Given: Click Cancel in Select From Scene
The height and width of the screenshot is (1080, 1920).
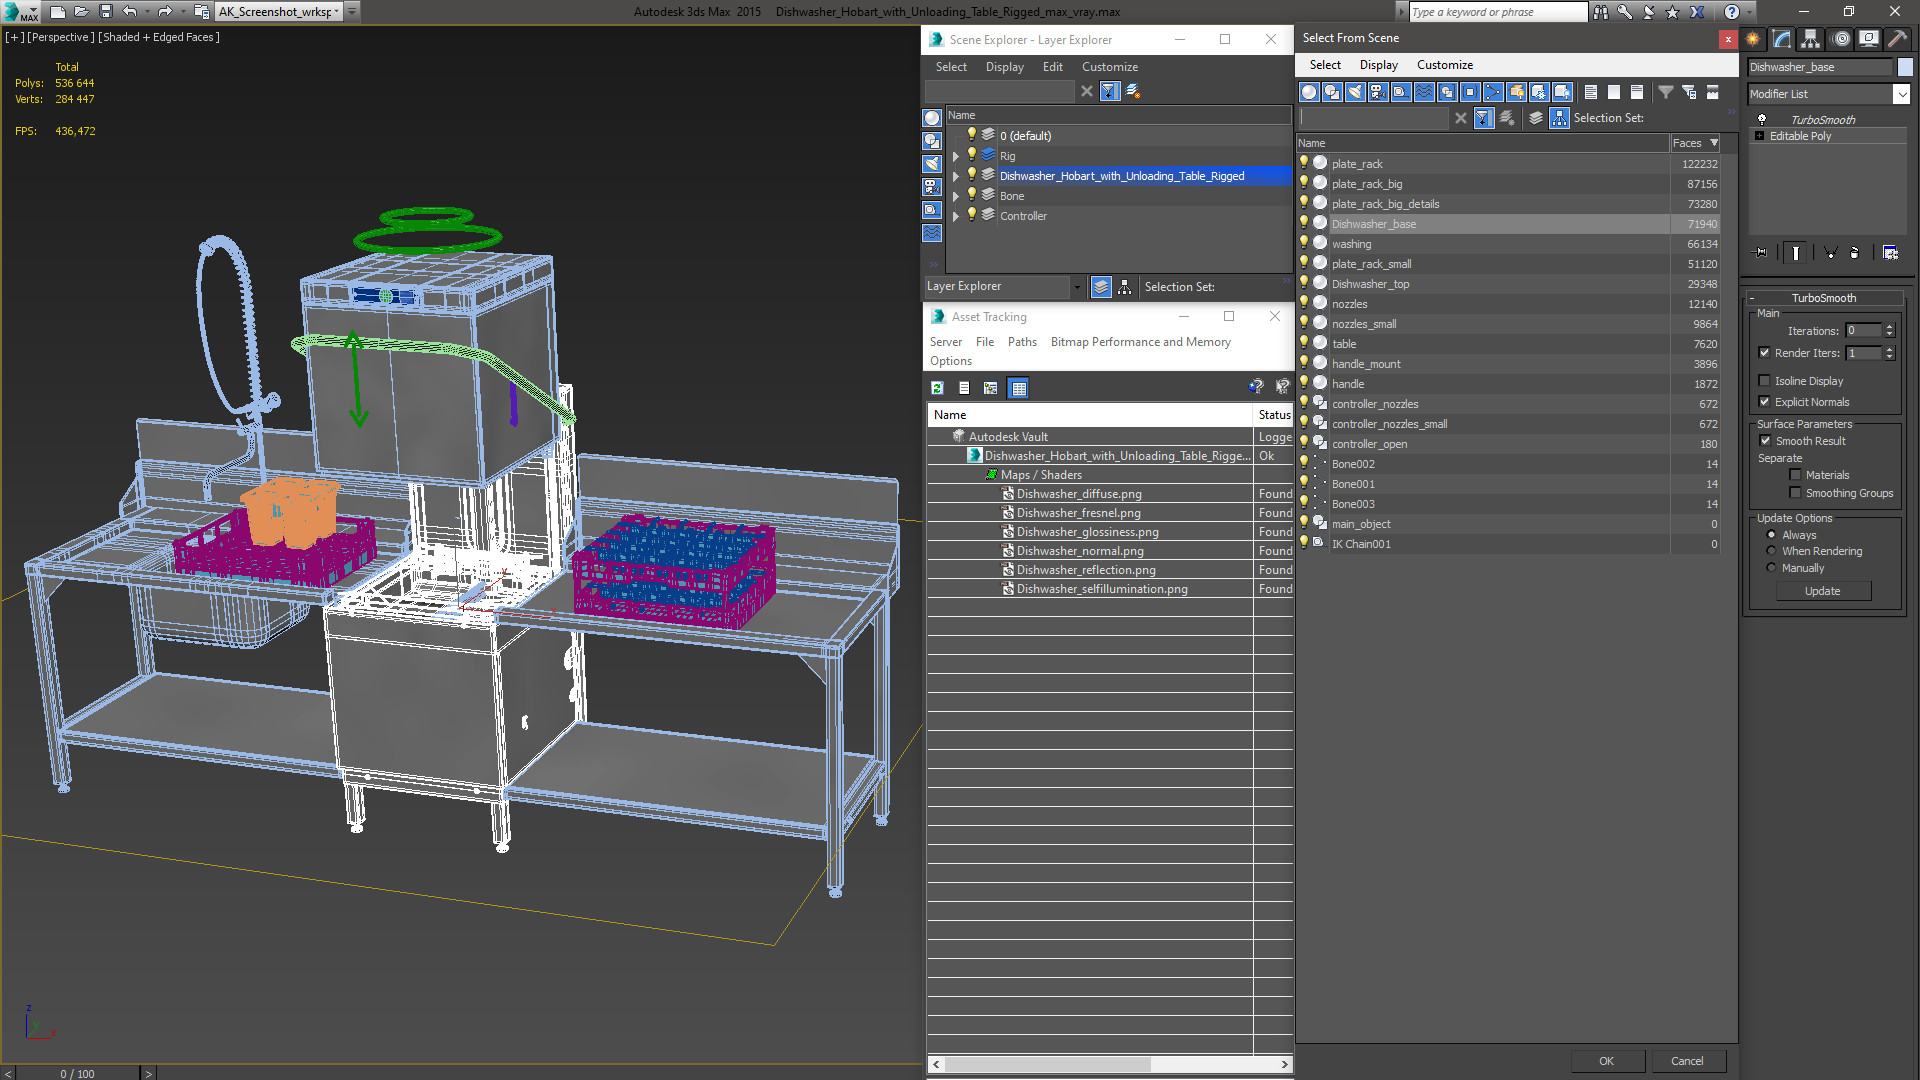Looking at the screenshot, I should coord(1687,1061).
